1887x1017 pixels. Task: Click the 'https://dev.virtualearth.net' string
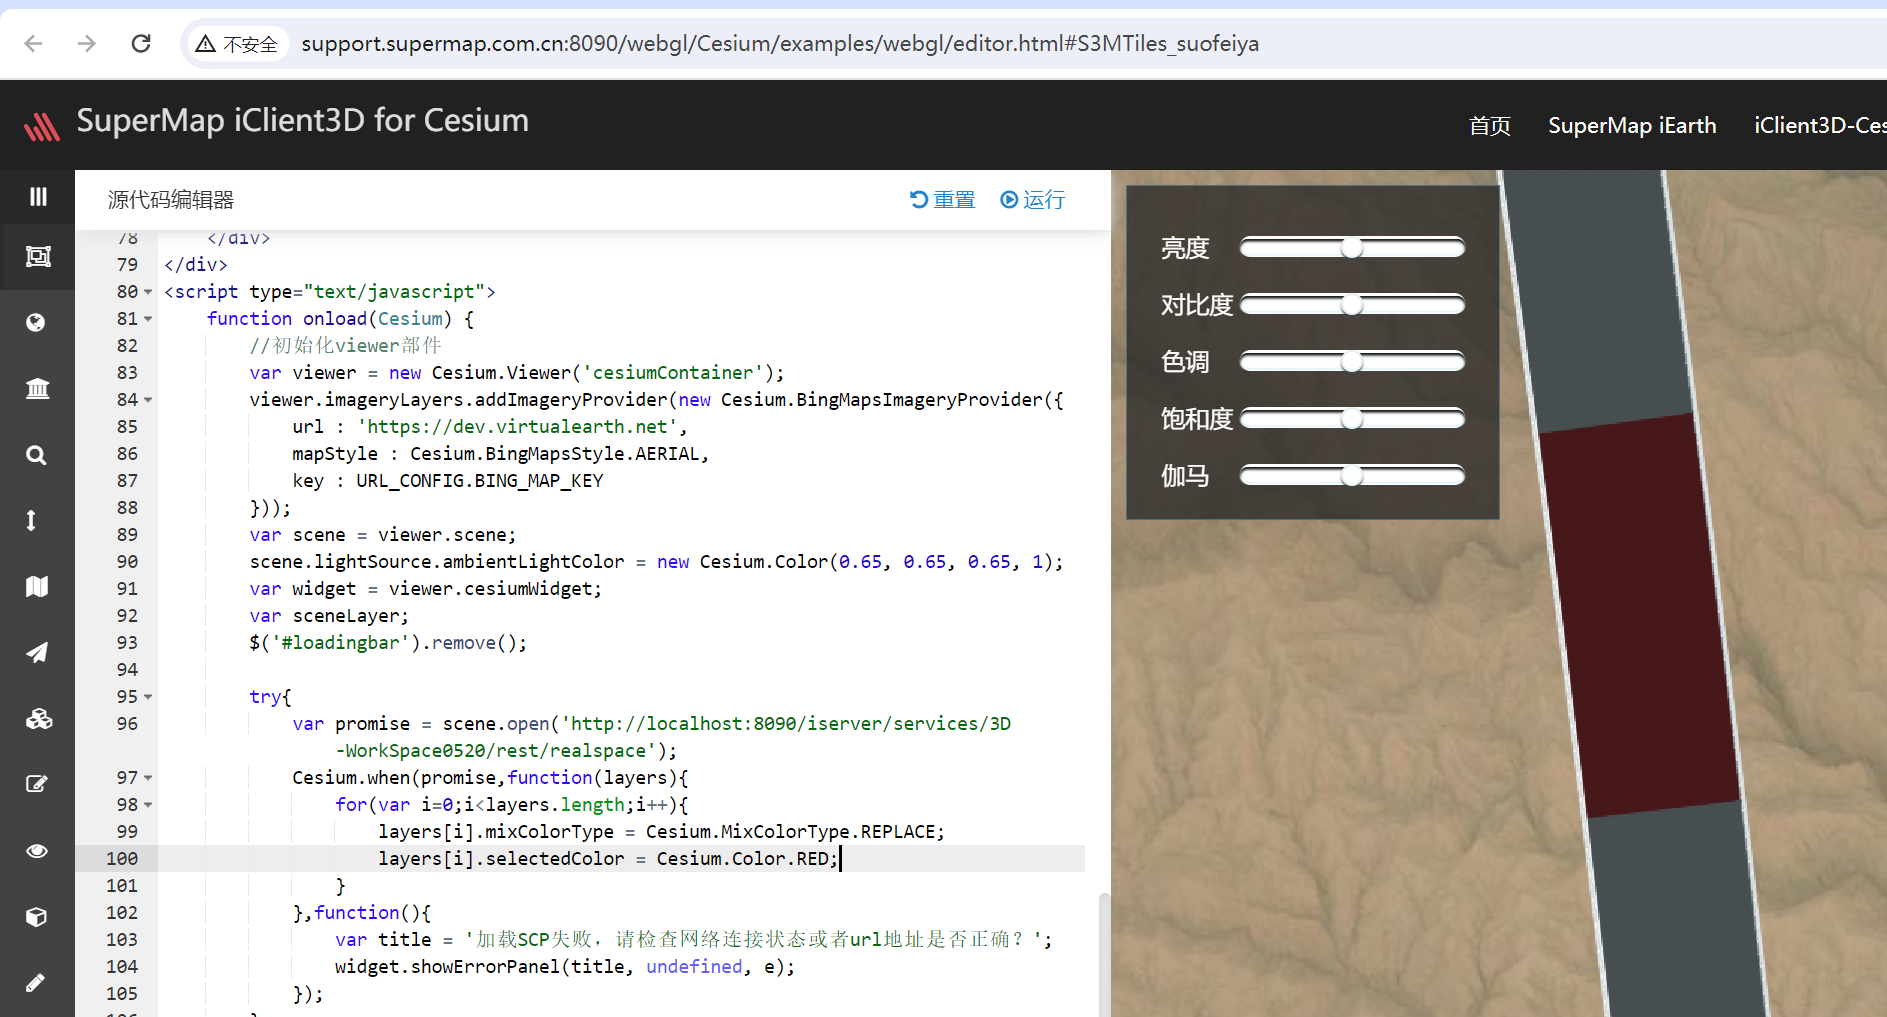pyautogui.click(x=517, y=427)
